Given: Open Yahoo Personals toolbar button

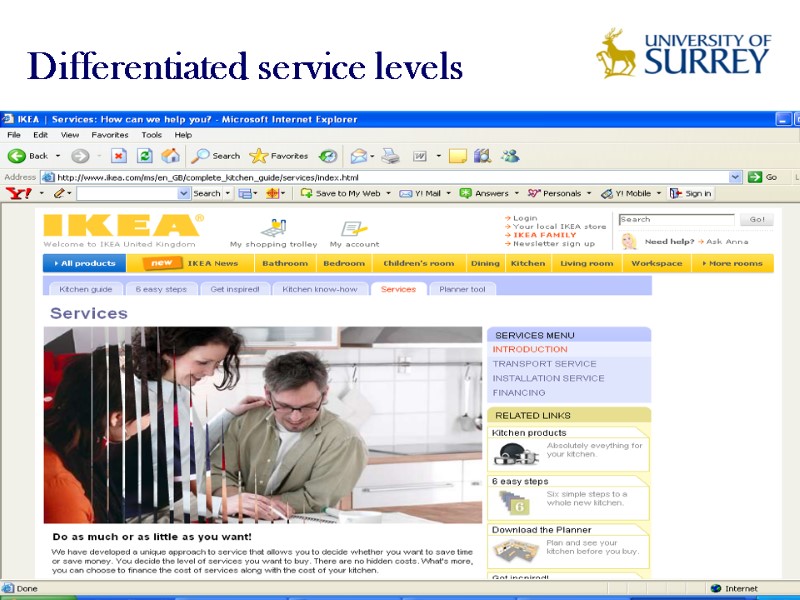Looking at the screenshot, I should pos(555,193).
